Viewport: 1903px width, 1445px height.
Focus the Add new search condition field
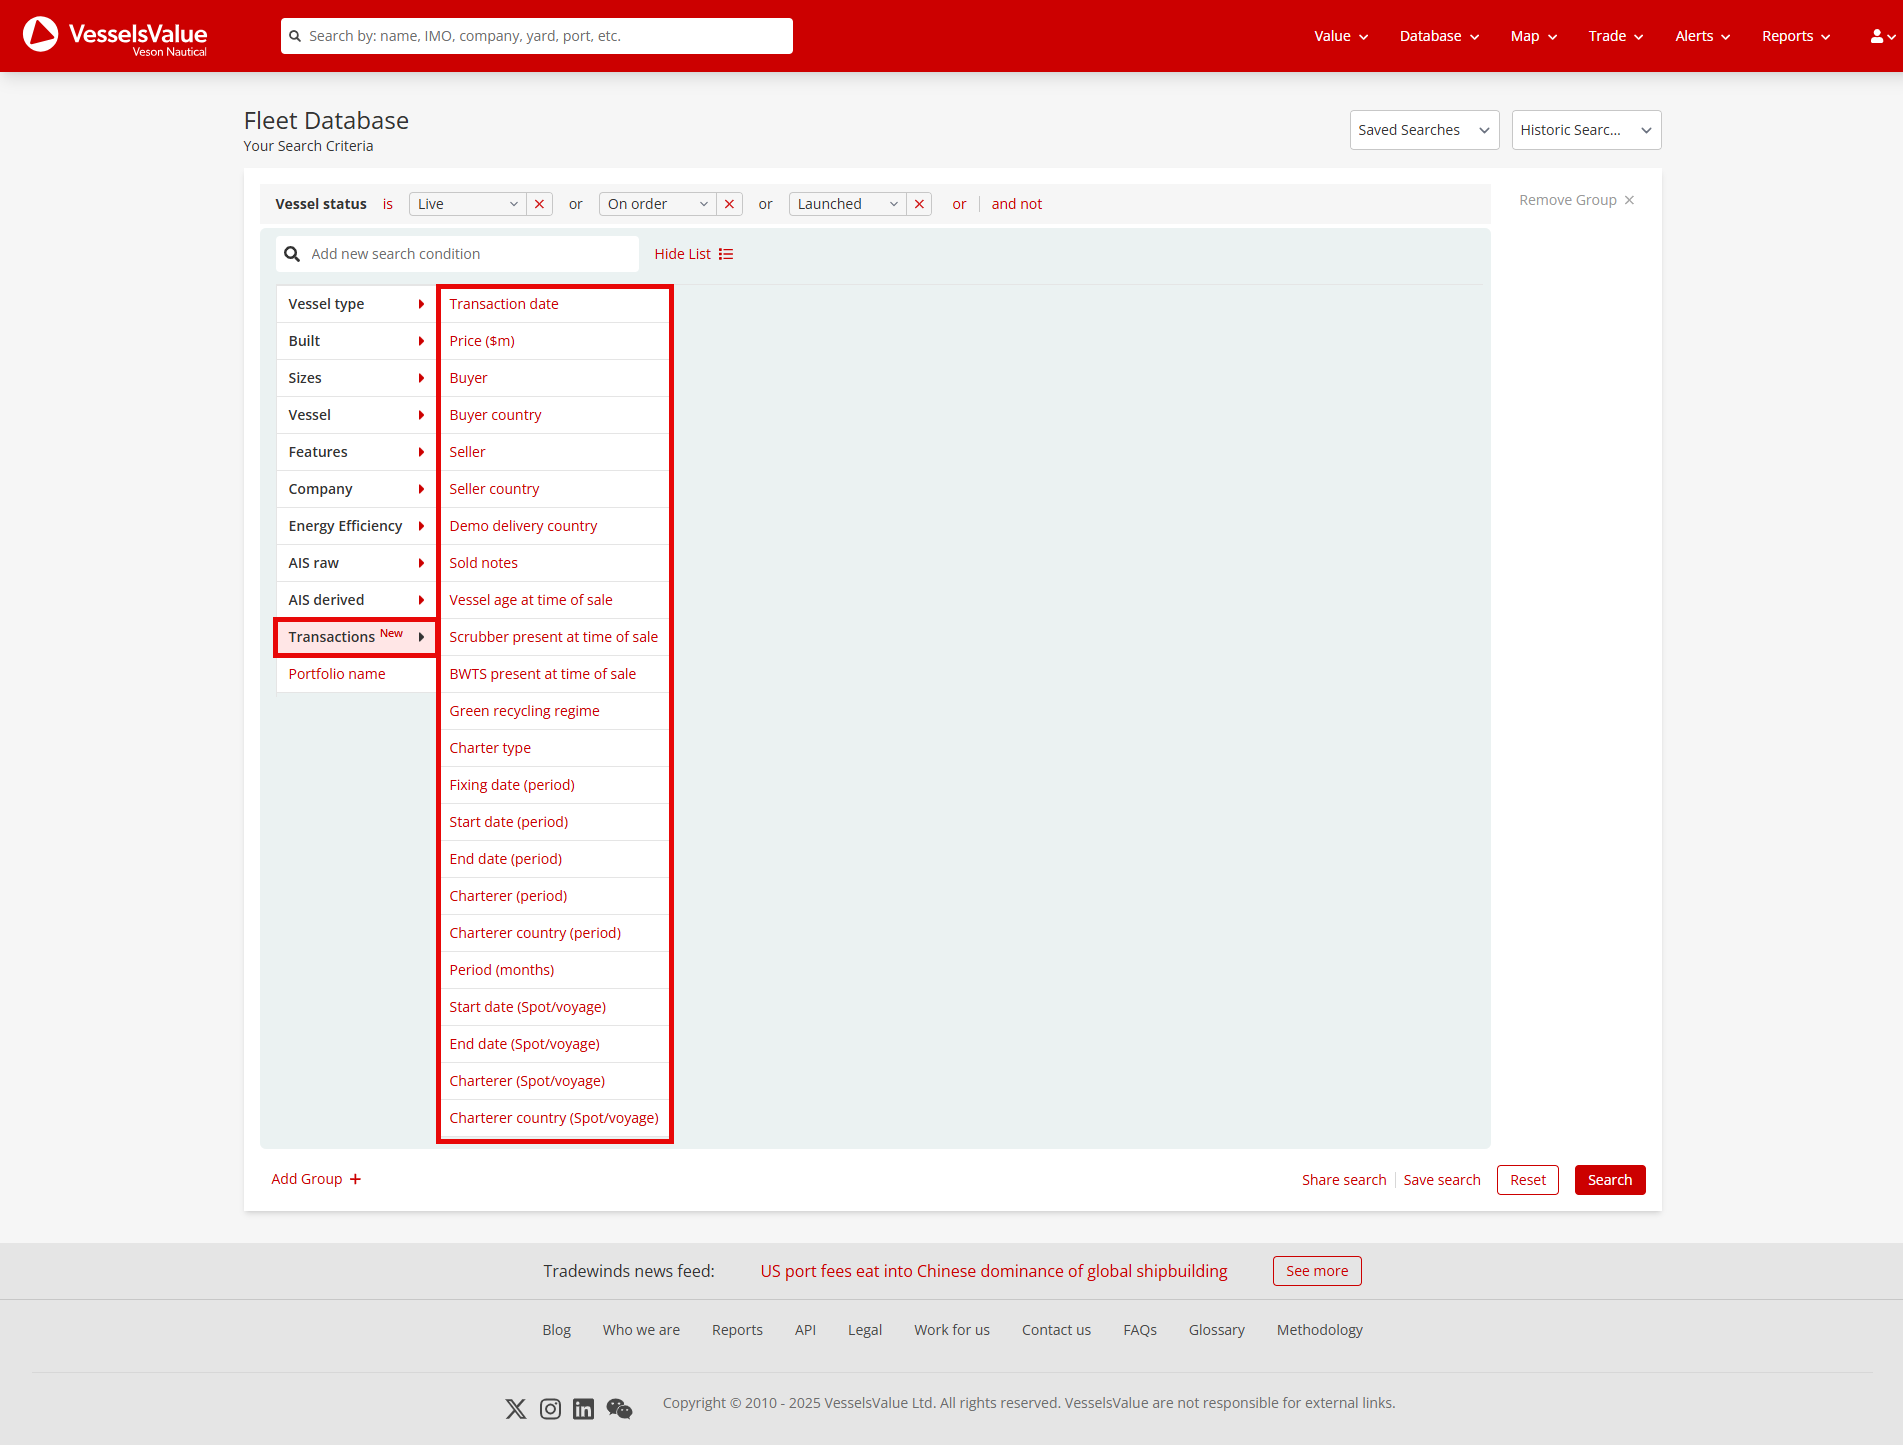coord(470,254)
